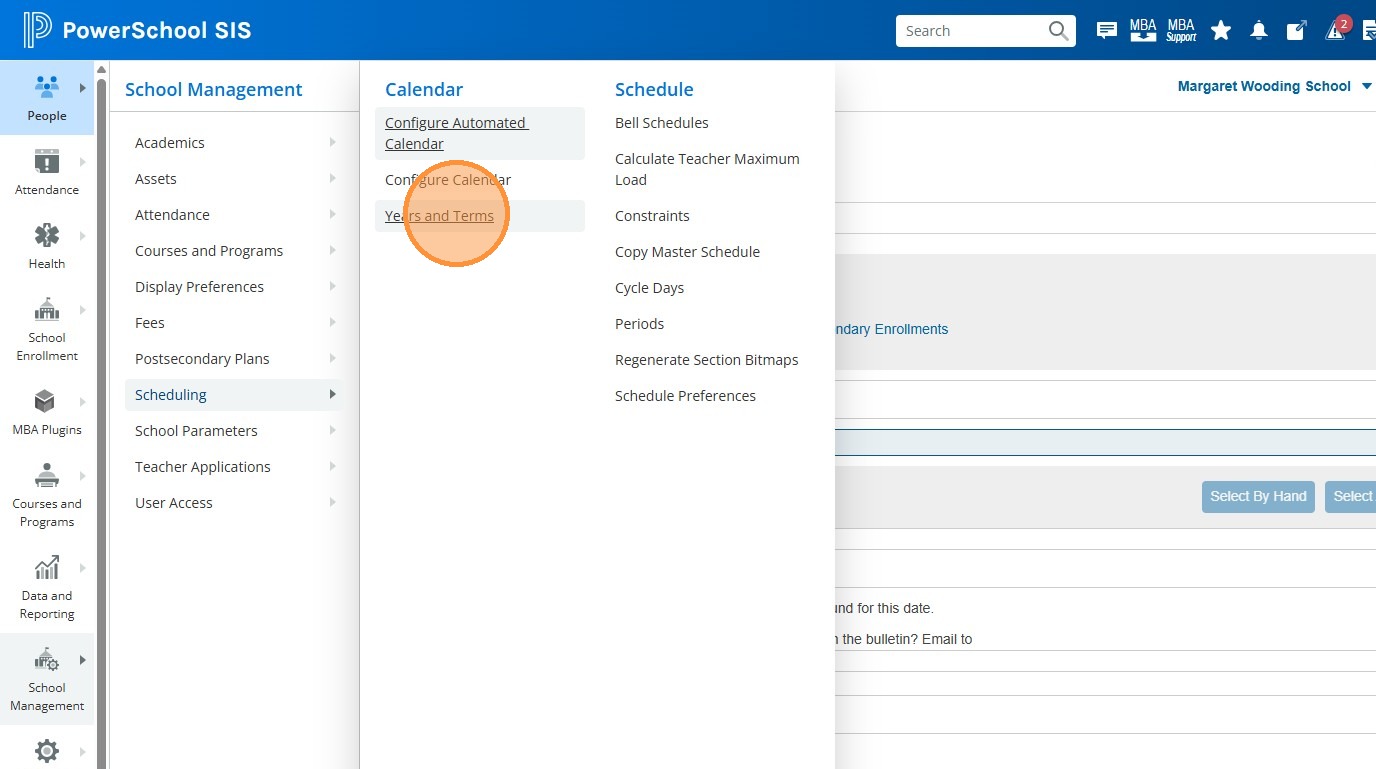Click the Calendar section heading
Viewport: 1376px width, 769px height.
tap(424, 90)
